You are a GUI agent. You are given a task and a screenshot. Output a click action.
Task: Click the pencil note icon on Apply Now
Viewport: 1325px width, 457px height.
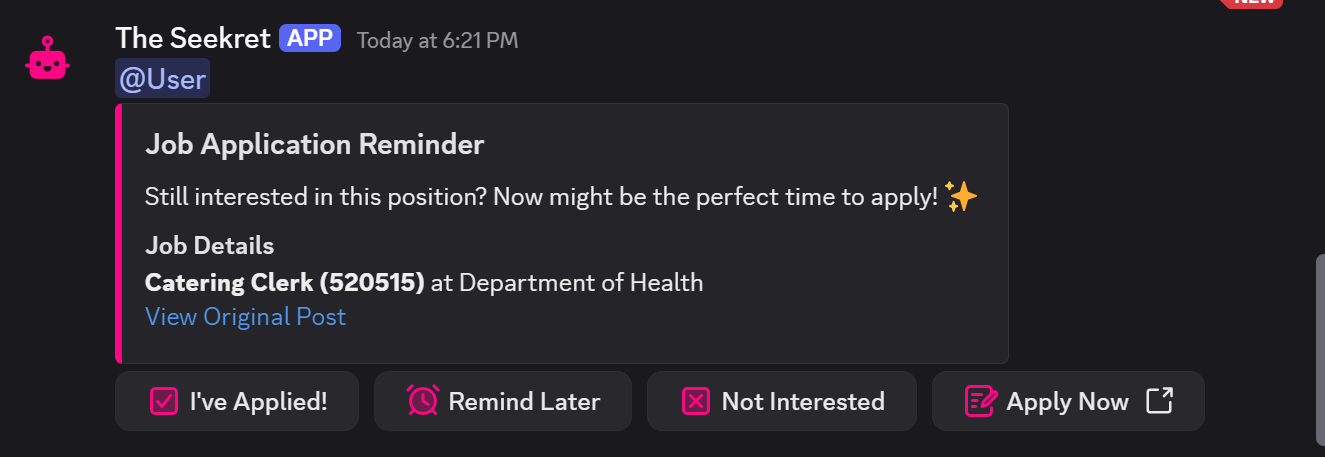[x=981, y=401]
